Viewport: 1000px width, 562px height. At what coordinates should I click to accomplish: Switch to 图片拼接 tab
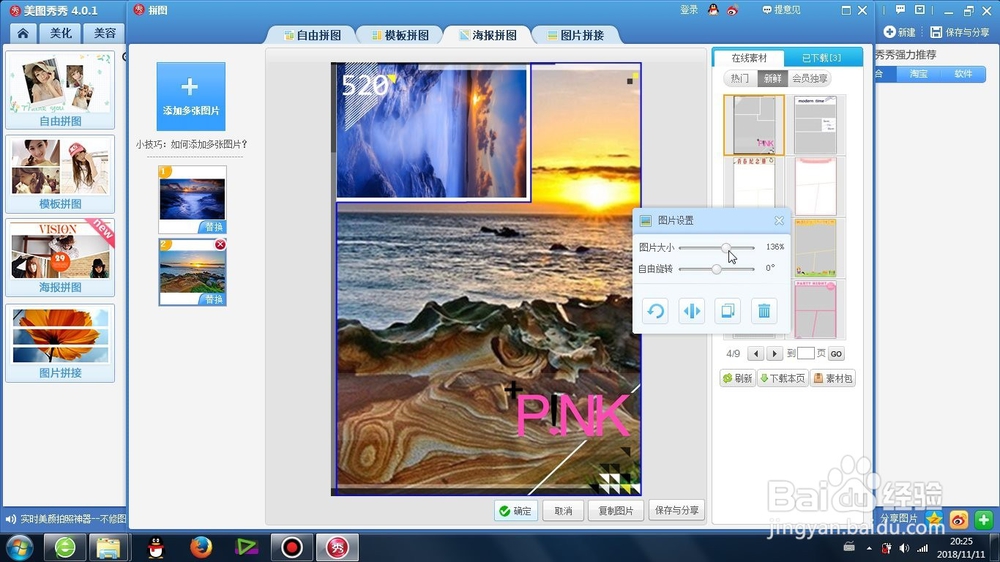[x=577, y=35]
